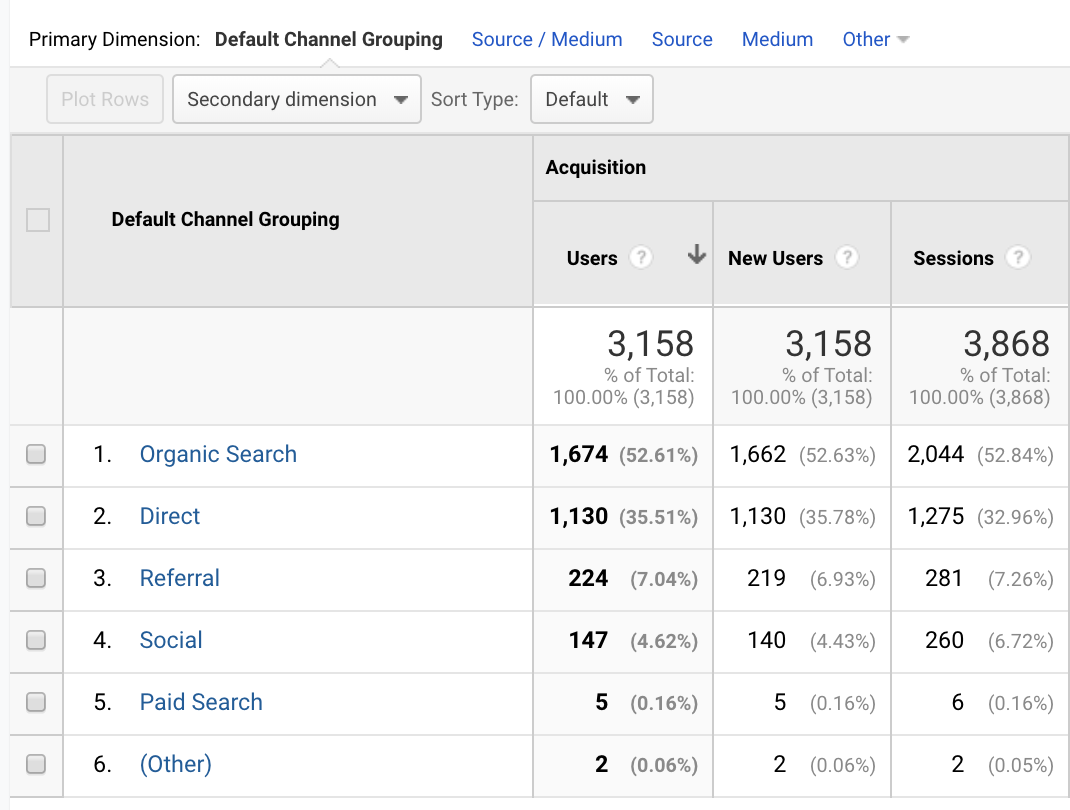1070x810 pixels.
Task: Open the New Users help question-mark icon
Action: pyautogui.click(x=847, y=258)
